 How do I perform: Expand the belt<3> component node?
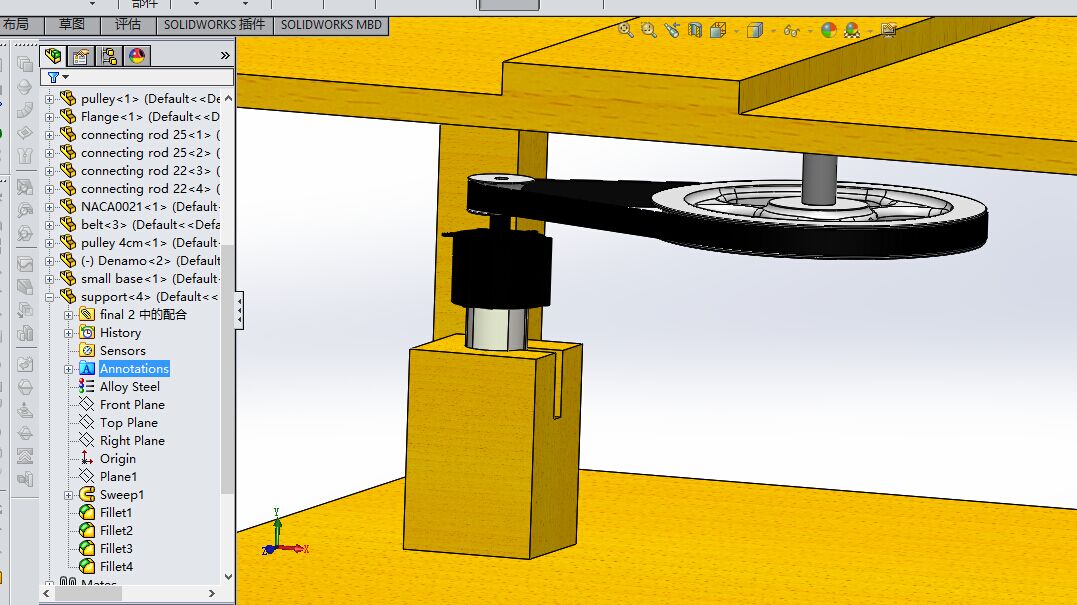click(x=49, y=225)
